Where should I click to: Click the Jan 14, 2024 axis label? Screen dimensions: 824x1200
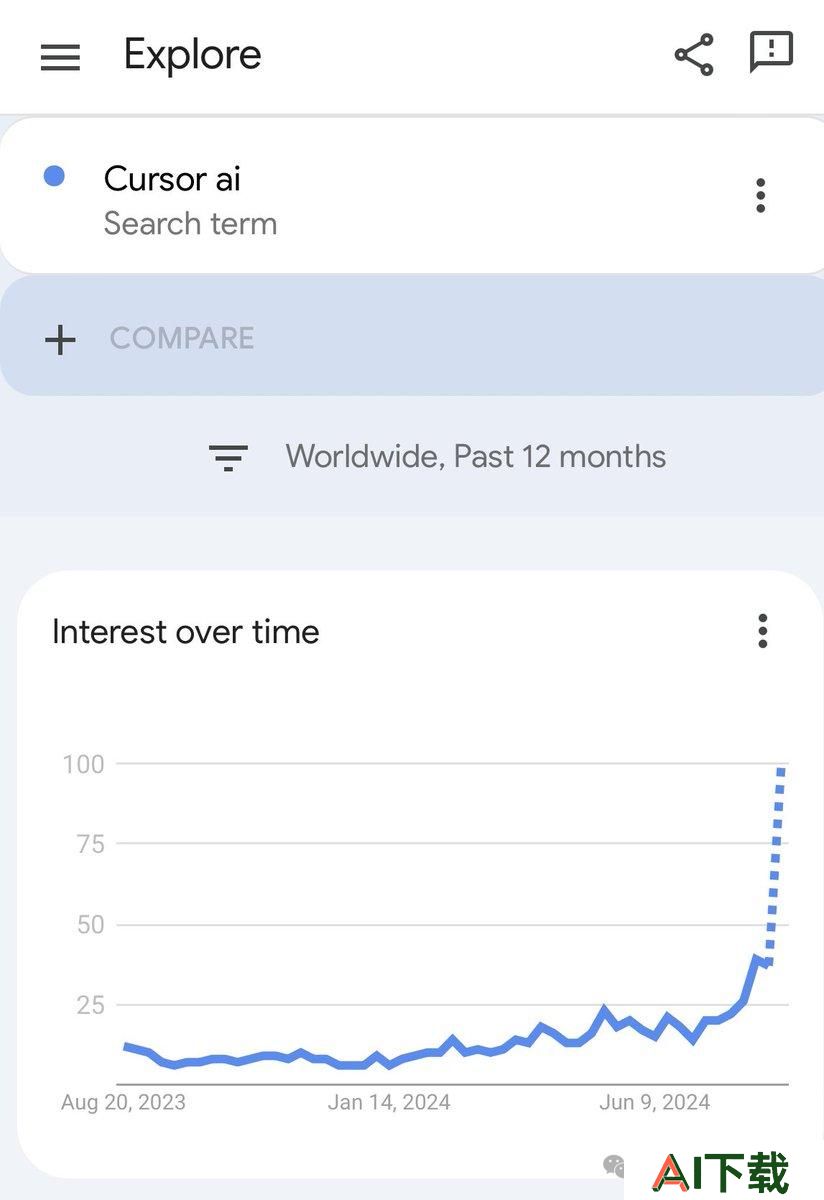click(x=389, y=1103)
